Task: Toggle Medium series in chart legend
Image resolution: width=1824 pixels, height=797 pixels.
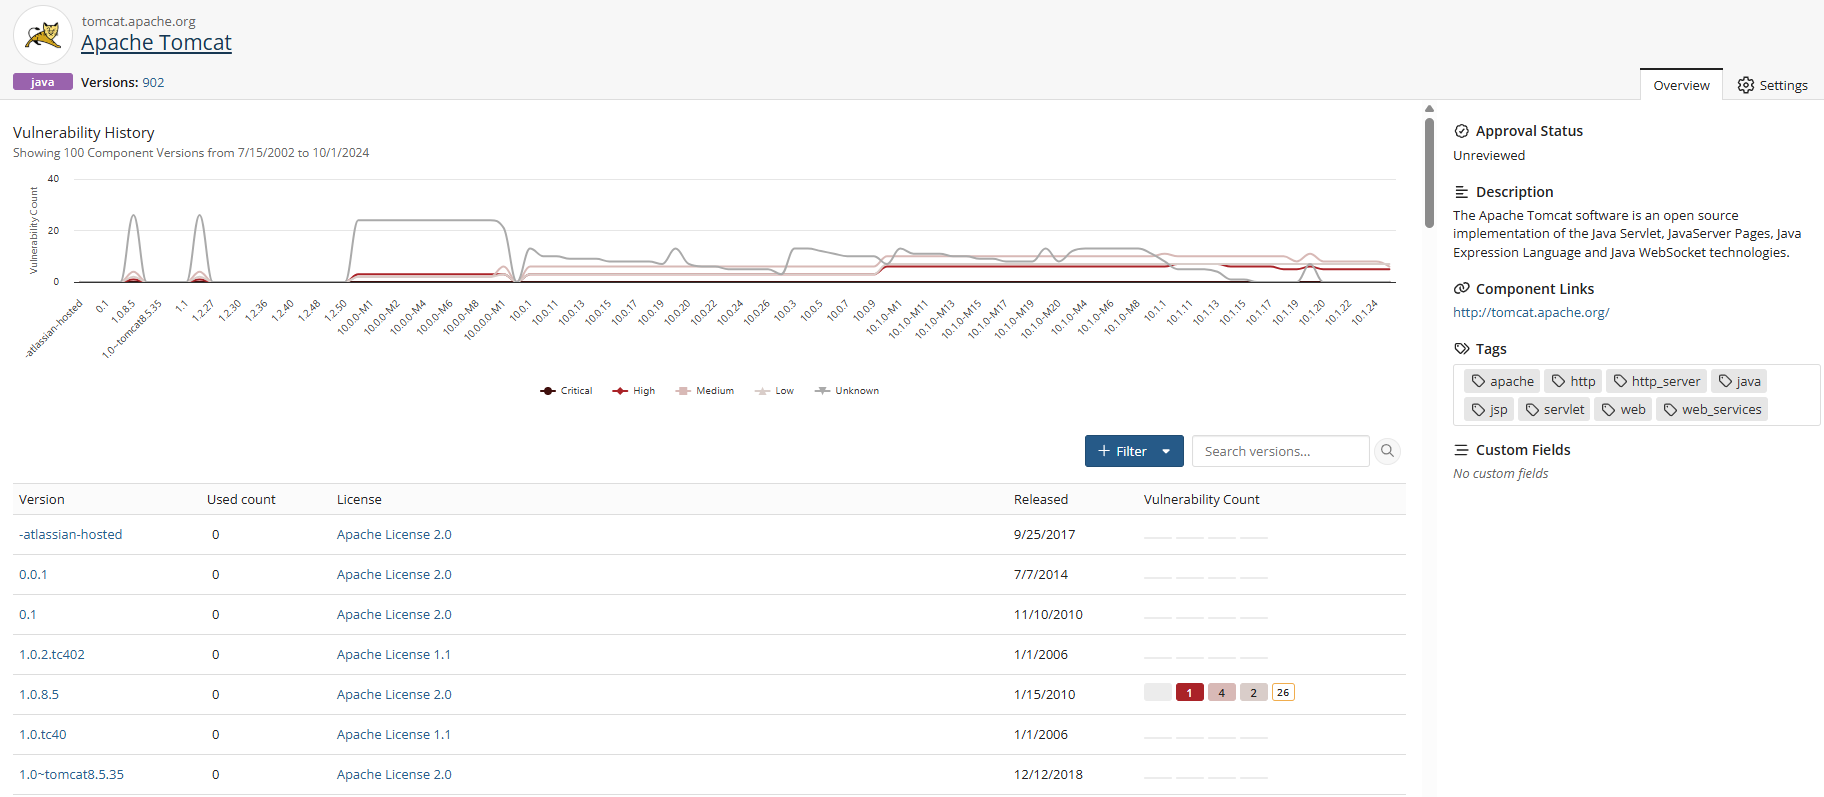Action: [705, 391]
